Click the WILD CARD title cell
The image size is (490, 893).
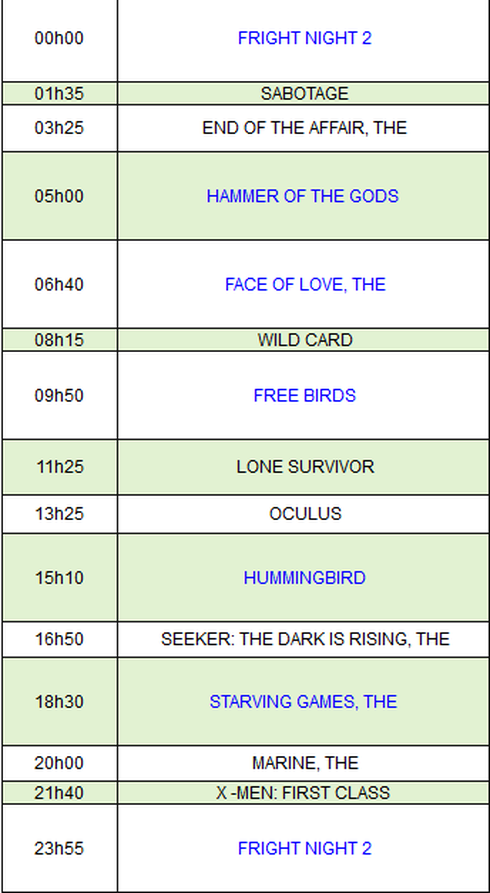point(303,340)
